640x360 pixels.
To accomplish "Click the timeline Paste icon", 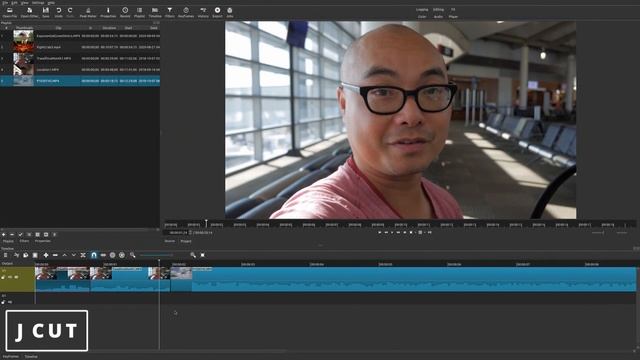I will pyautogui.click(x=35, y=255).
